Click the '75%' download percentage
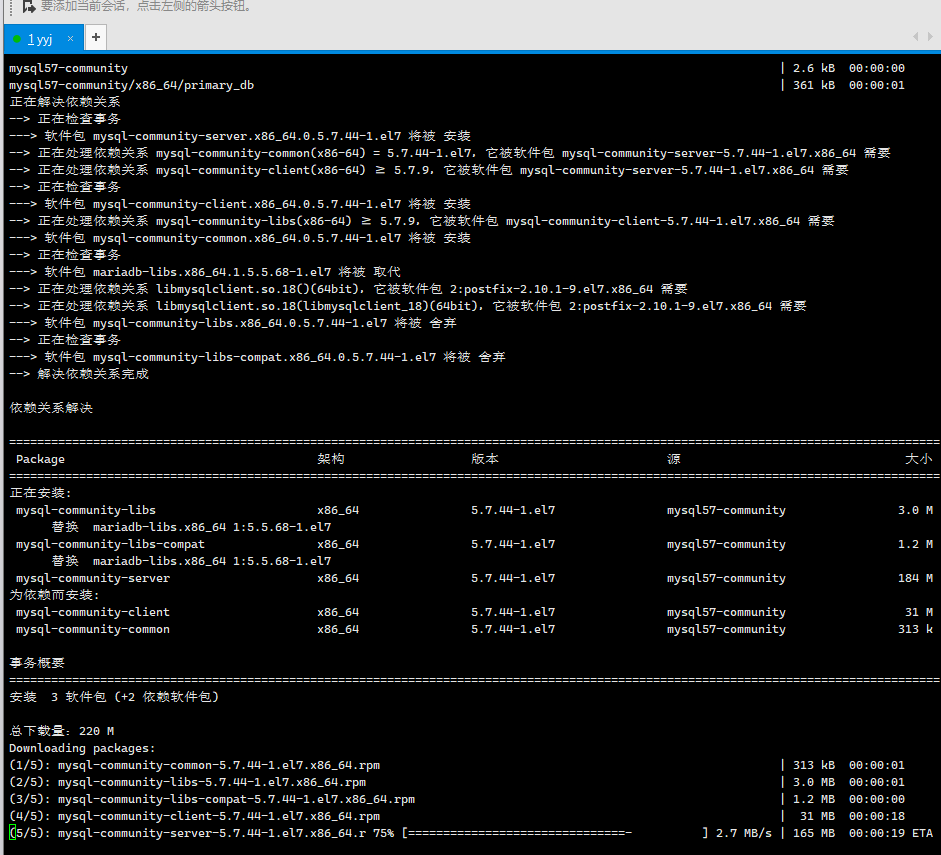The width and height of the screenshot is (941, 855). [x=383, y=833]
